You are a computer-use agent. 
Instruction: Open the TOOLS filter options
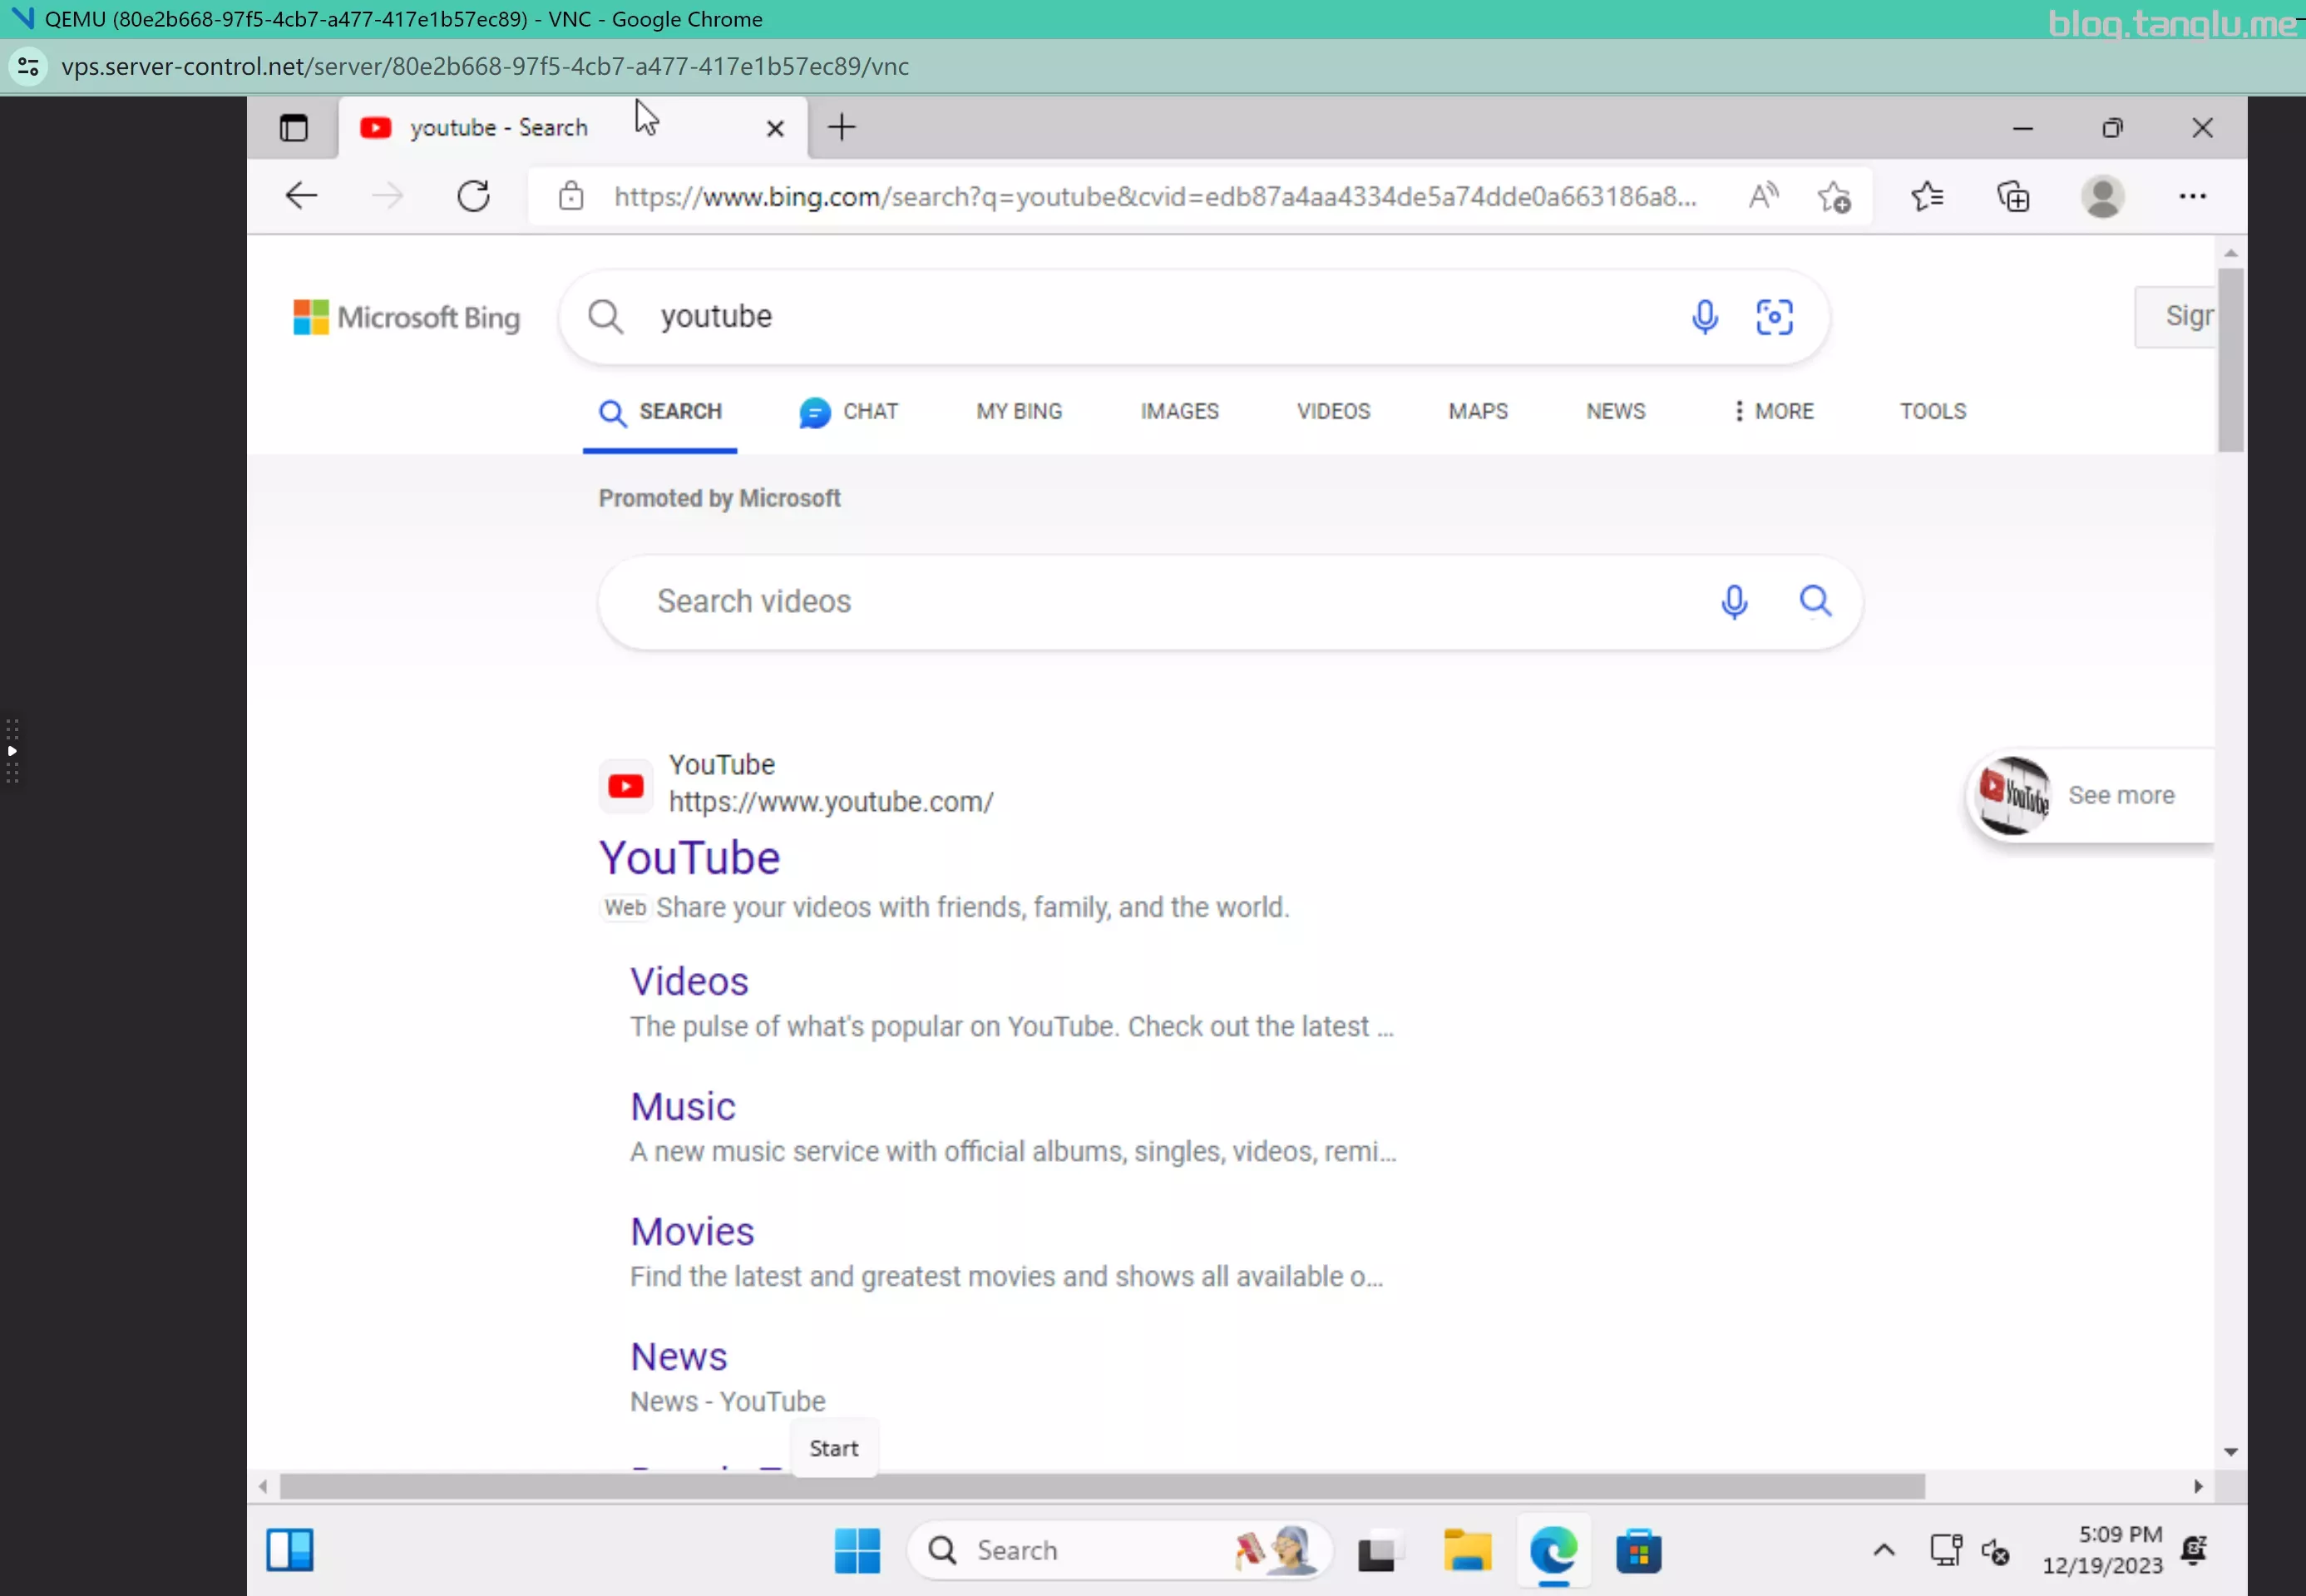point(1932,411)
